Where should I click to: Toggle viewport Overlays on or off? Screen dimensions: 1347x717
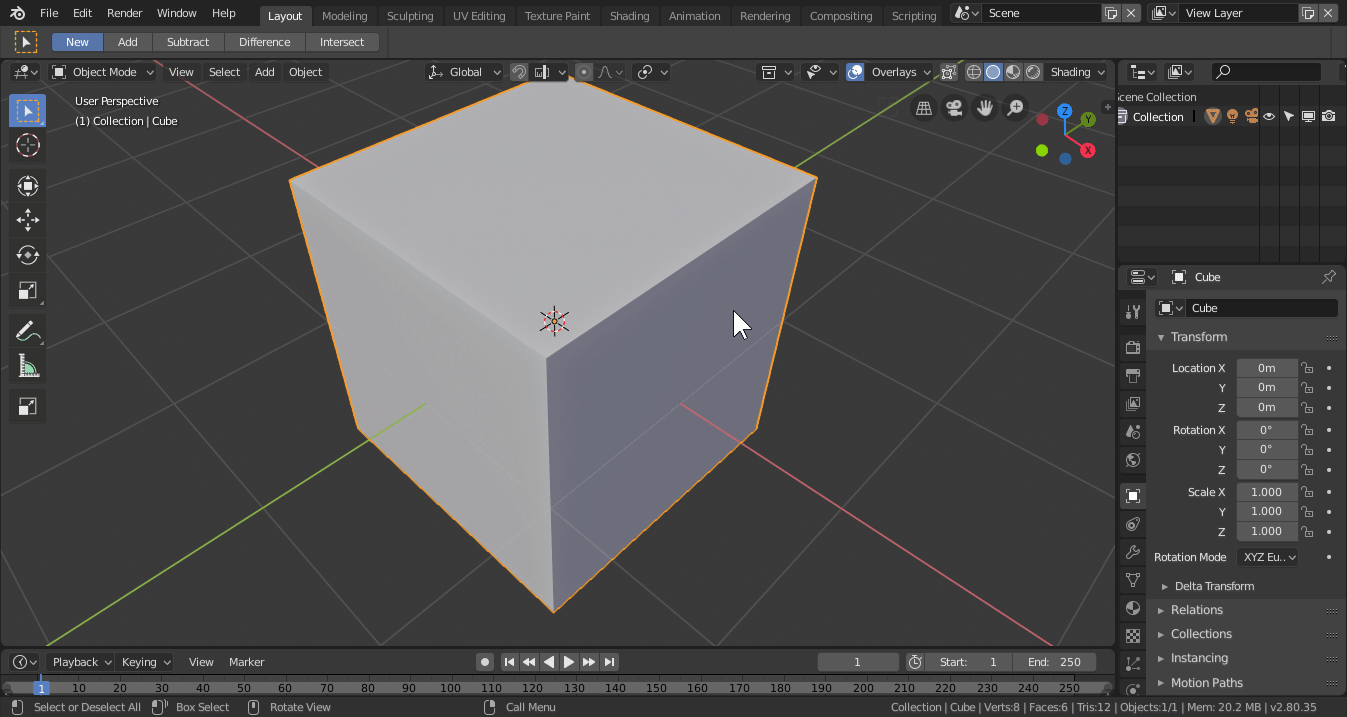855,72
